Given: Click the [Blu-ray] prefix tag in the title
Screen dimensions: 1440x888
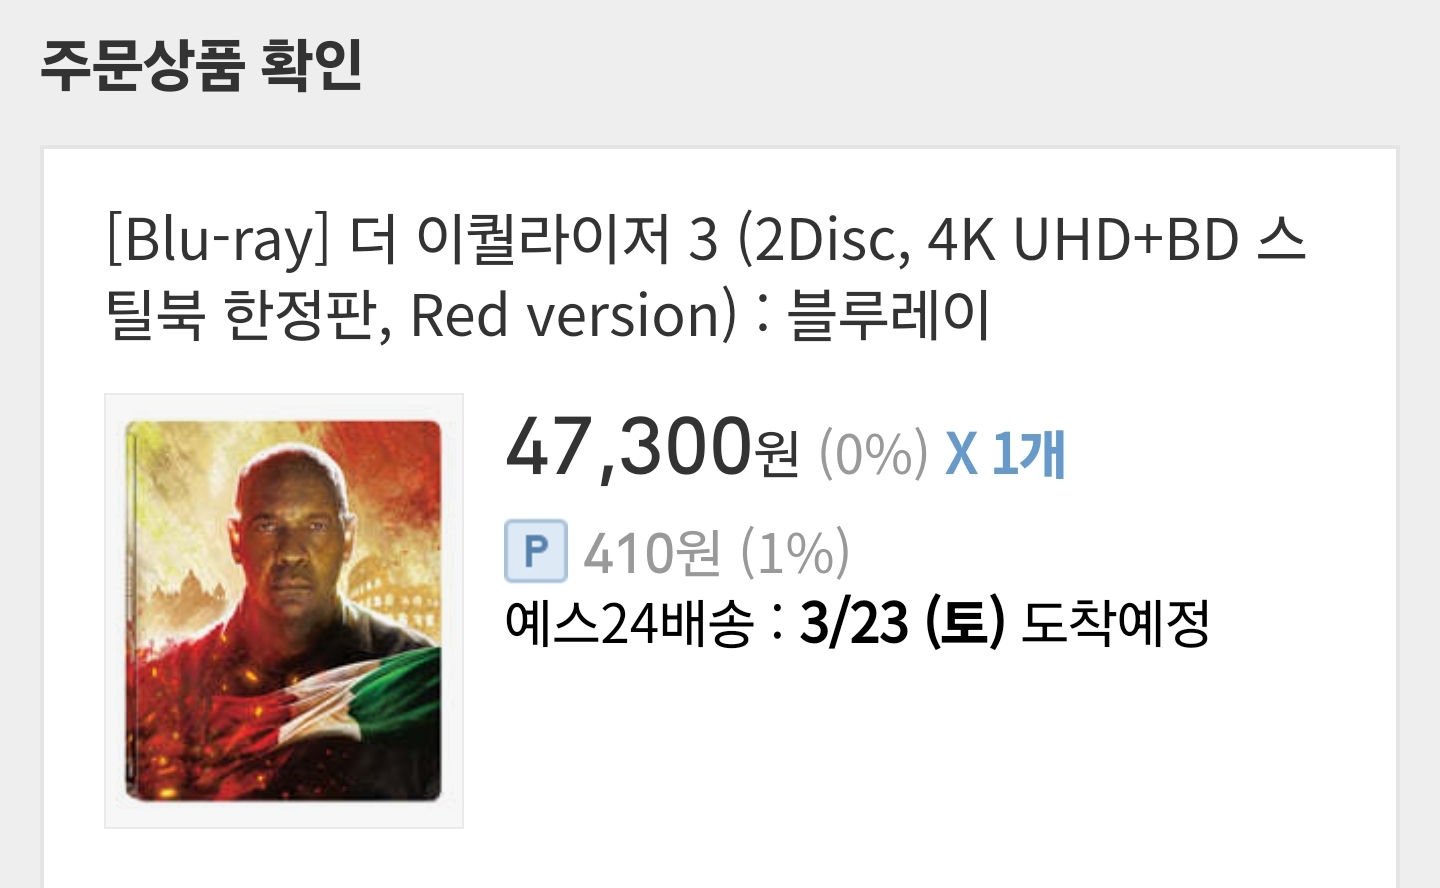Looking at the screenshot, I should (218, 241).
